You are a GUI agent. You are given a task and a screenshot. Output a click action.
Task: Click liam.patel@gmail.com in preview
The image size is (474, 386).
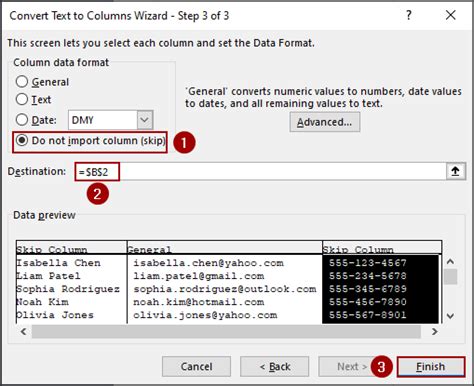click(x=199, y=276)
